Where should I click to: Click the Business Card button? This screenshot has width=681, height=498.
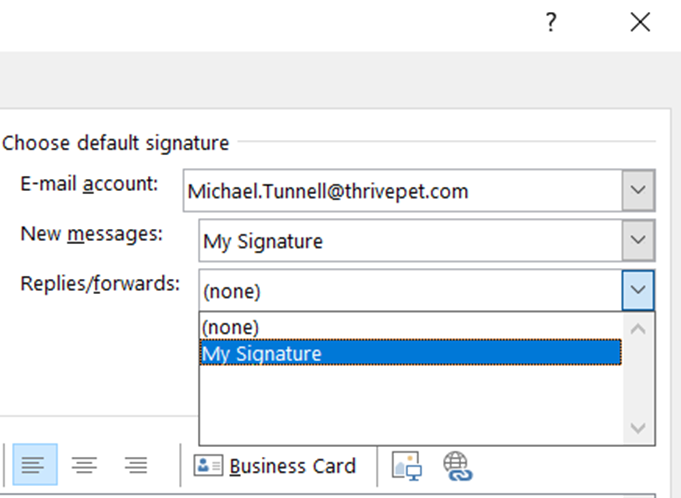[275, 466]
